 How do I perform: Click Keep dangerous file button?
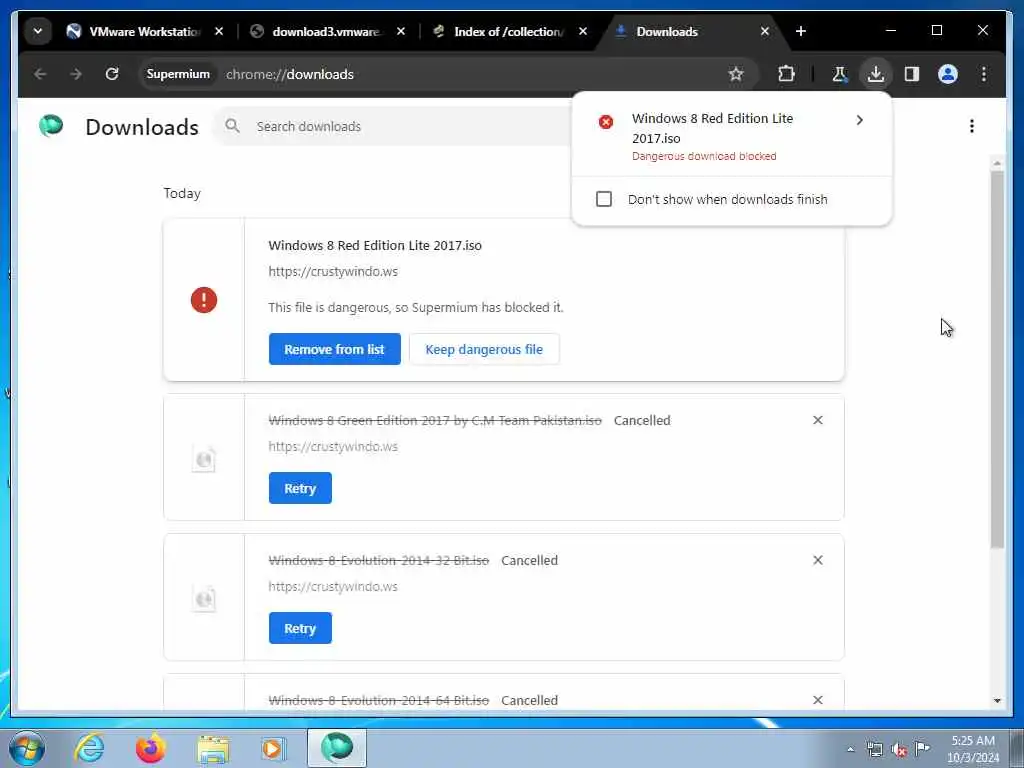(x=484, y=349)
